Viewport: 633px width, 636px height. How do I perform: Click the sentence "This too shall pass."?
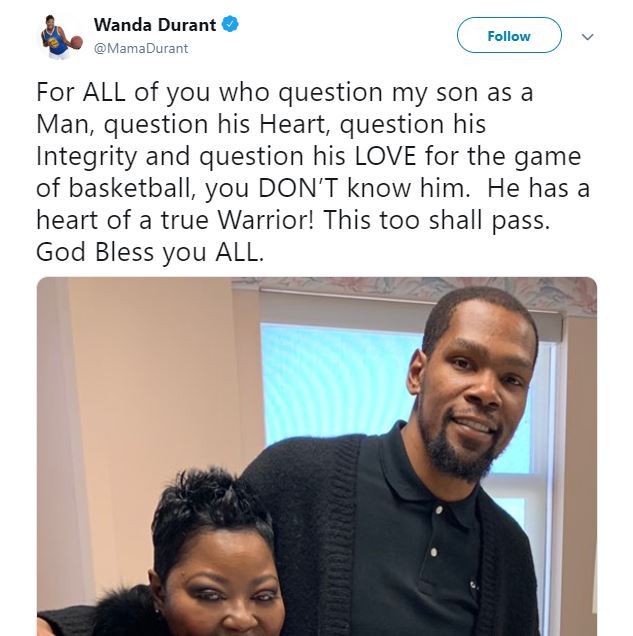436,221
